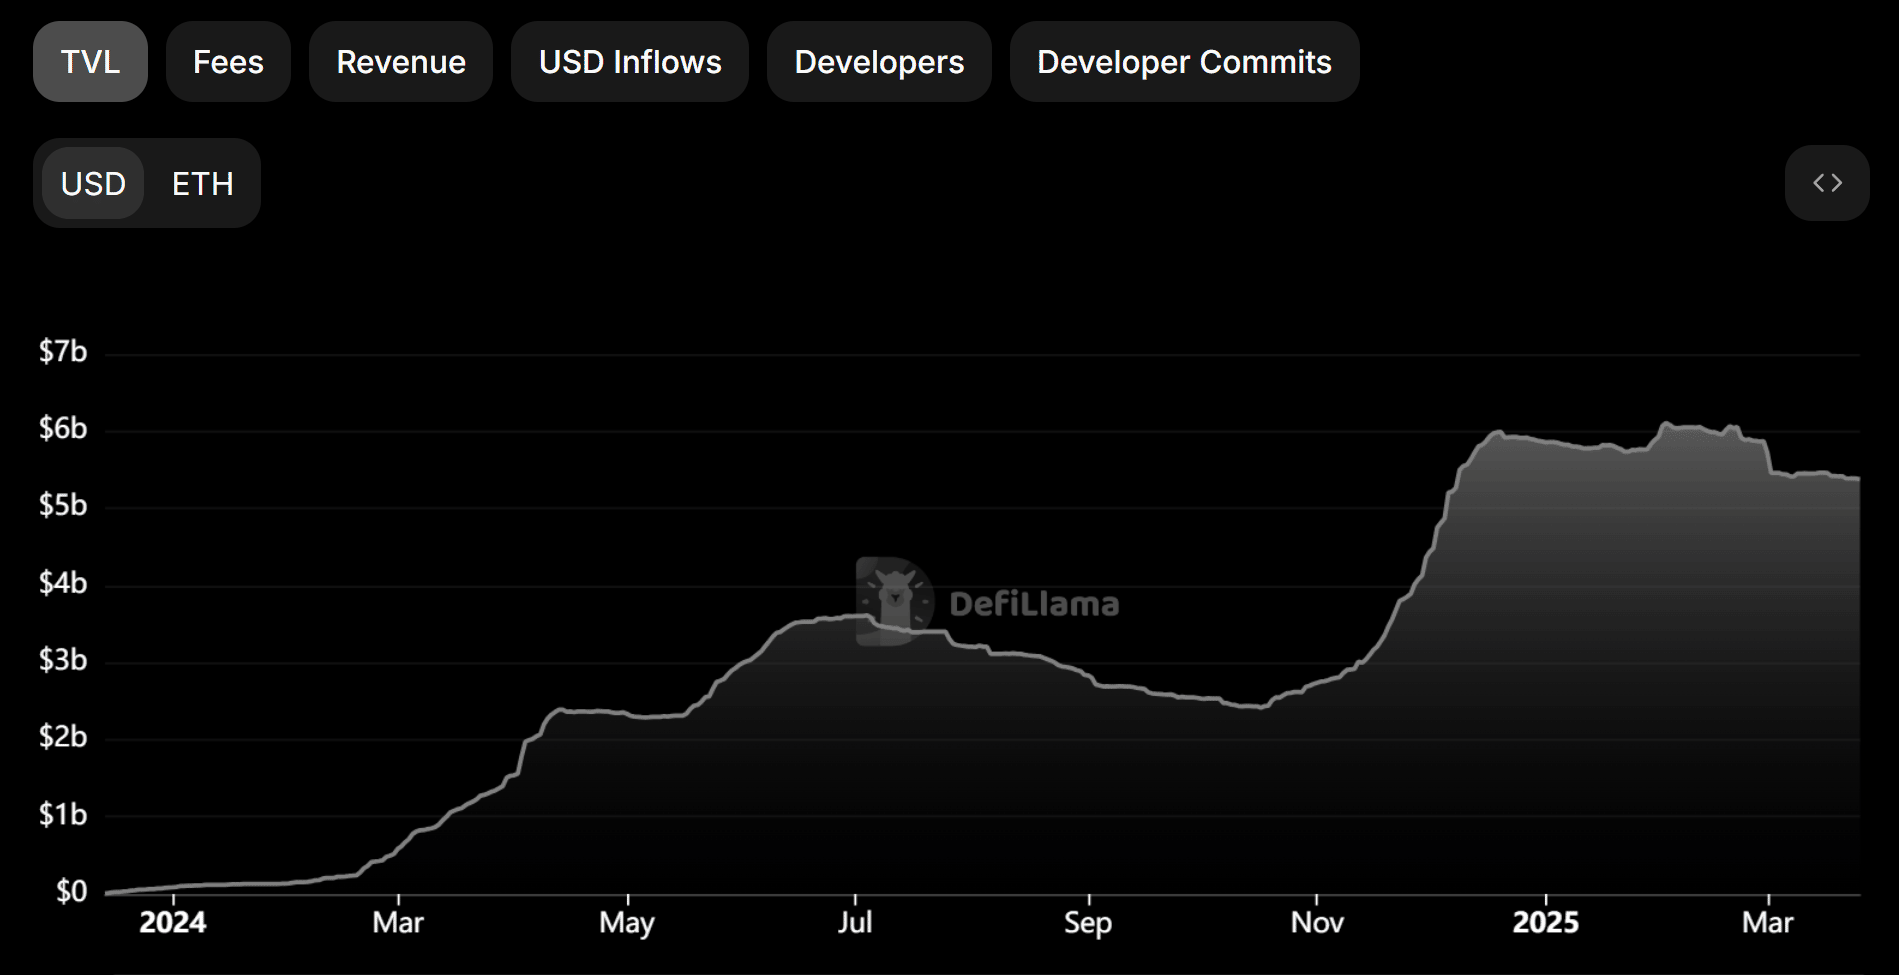Click the $2b y-axis label
The width and height of the screenshot is (1899, 975).
pos(63,737)
